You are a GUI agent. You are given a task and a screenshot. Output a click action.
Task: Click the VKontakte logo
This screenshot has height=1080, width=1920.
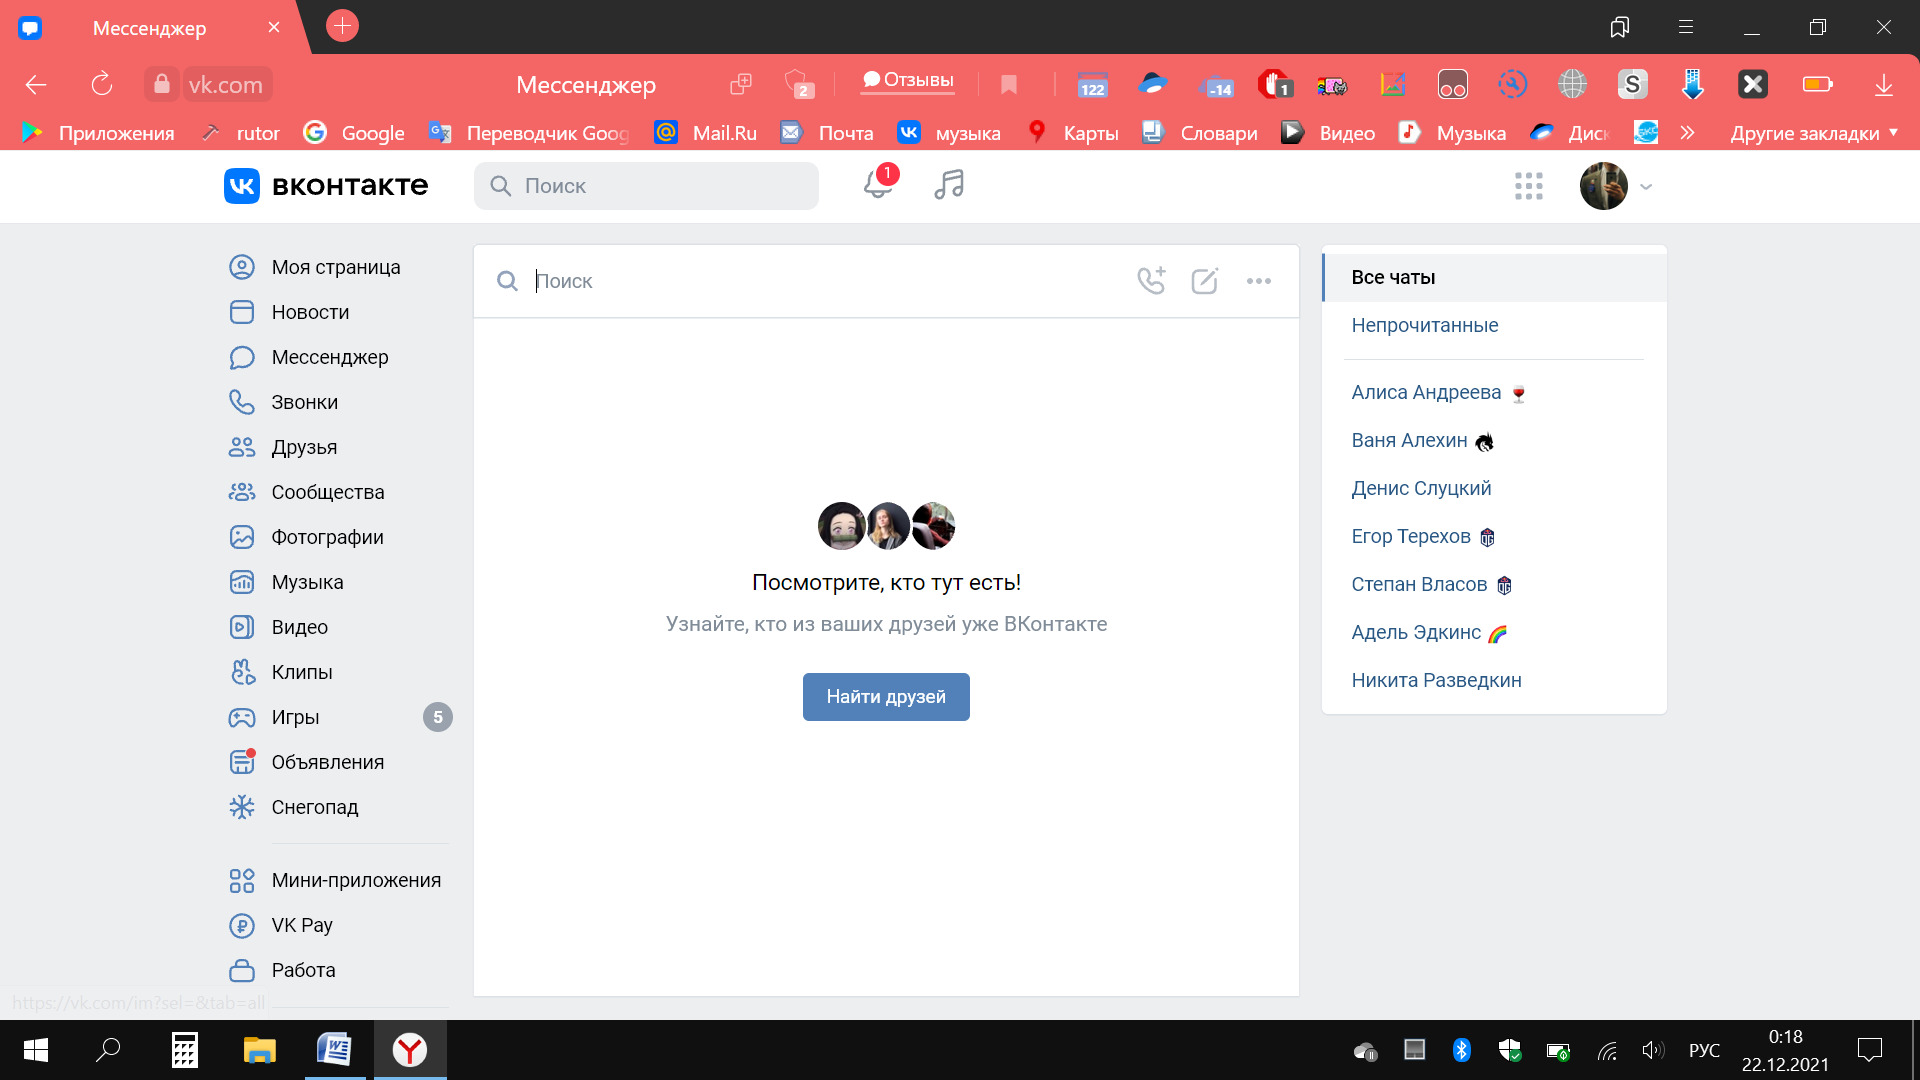[327, 186]
